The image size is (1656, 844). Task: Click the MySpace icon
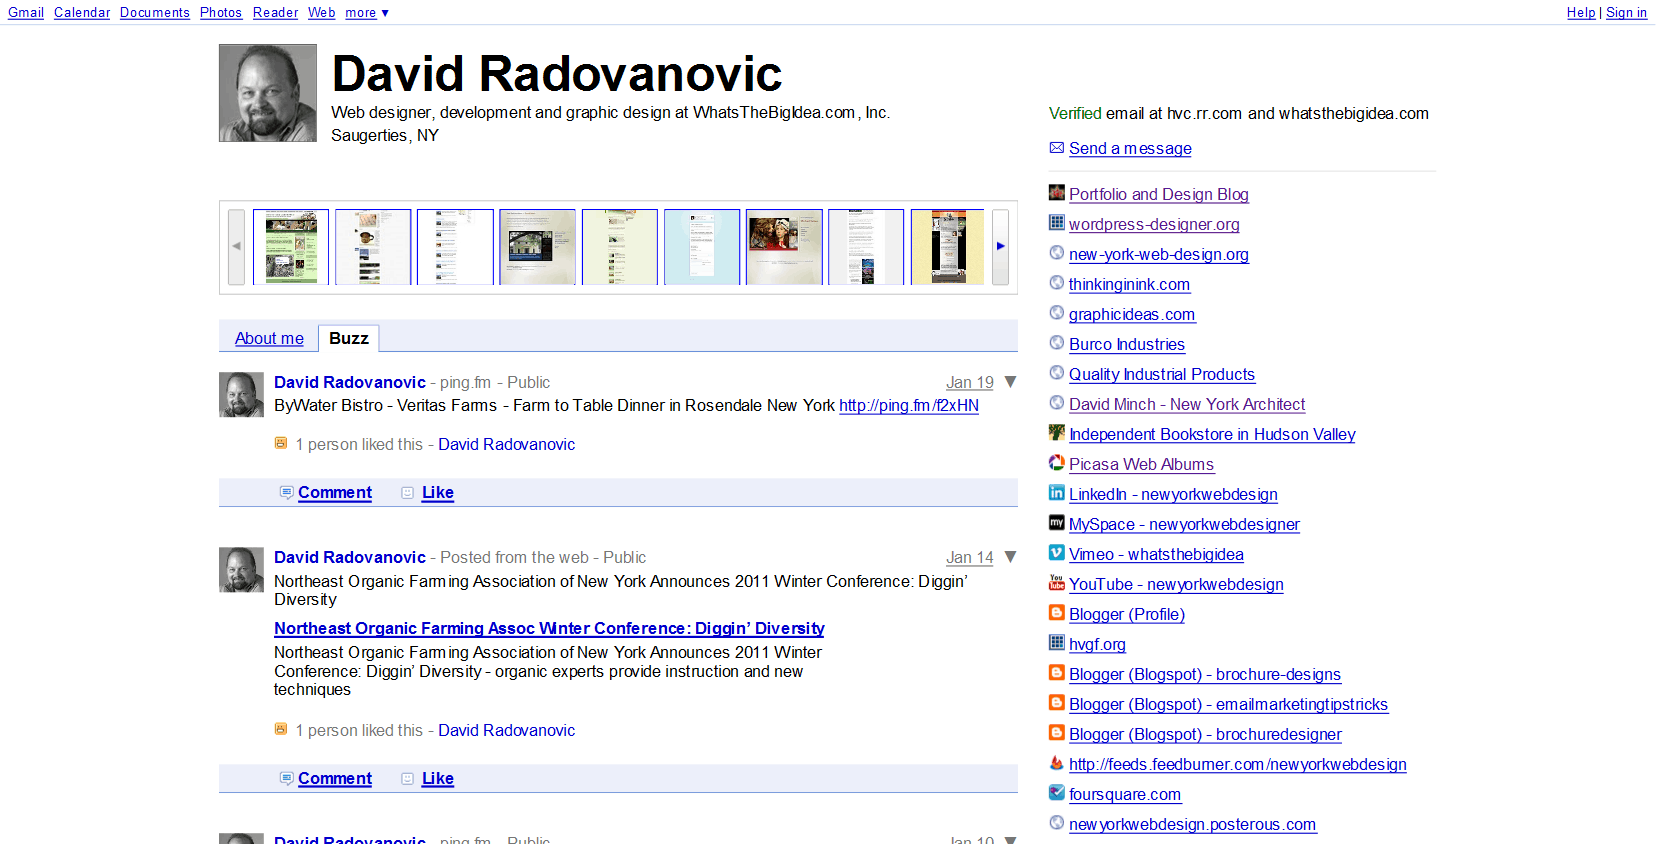click(1056, 522)
